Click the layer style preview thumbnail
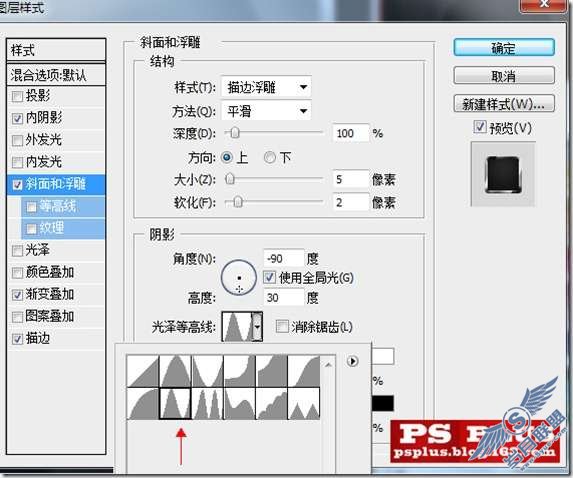The image size is (573, 478). [x=503, y=174]
